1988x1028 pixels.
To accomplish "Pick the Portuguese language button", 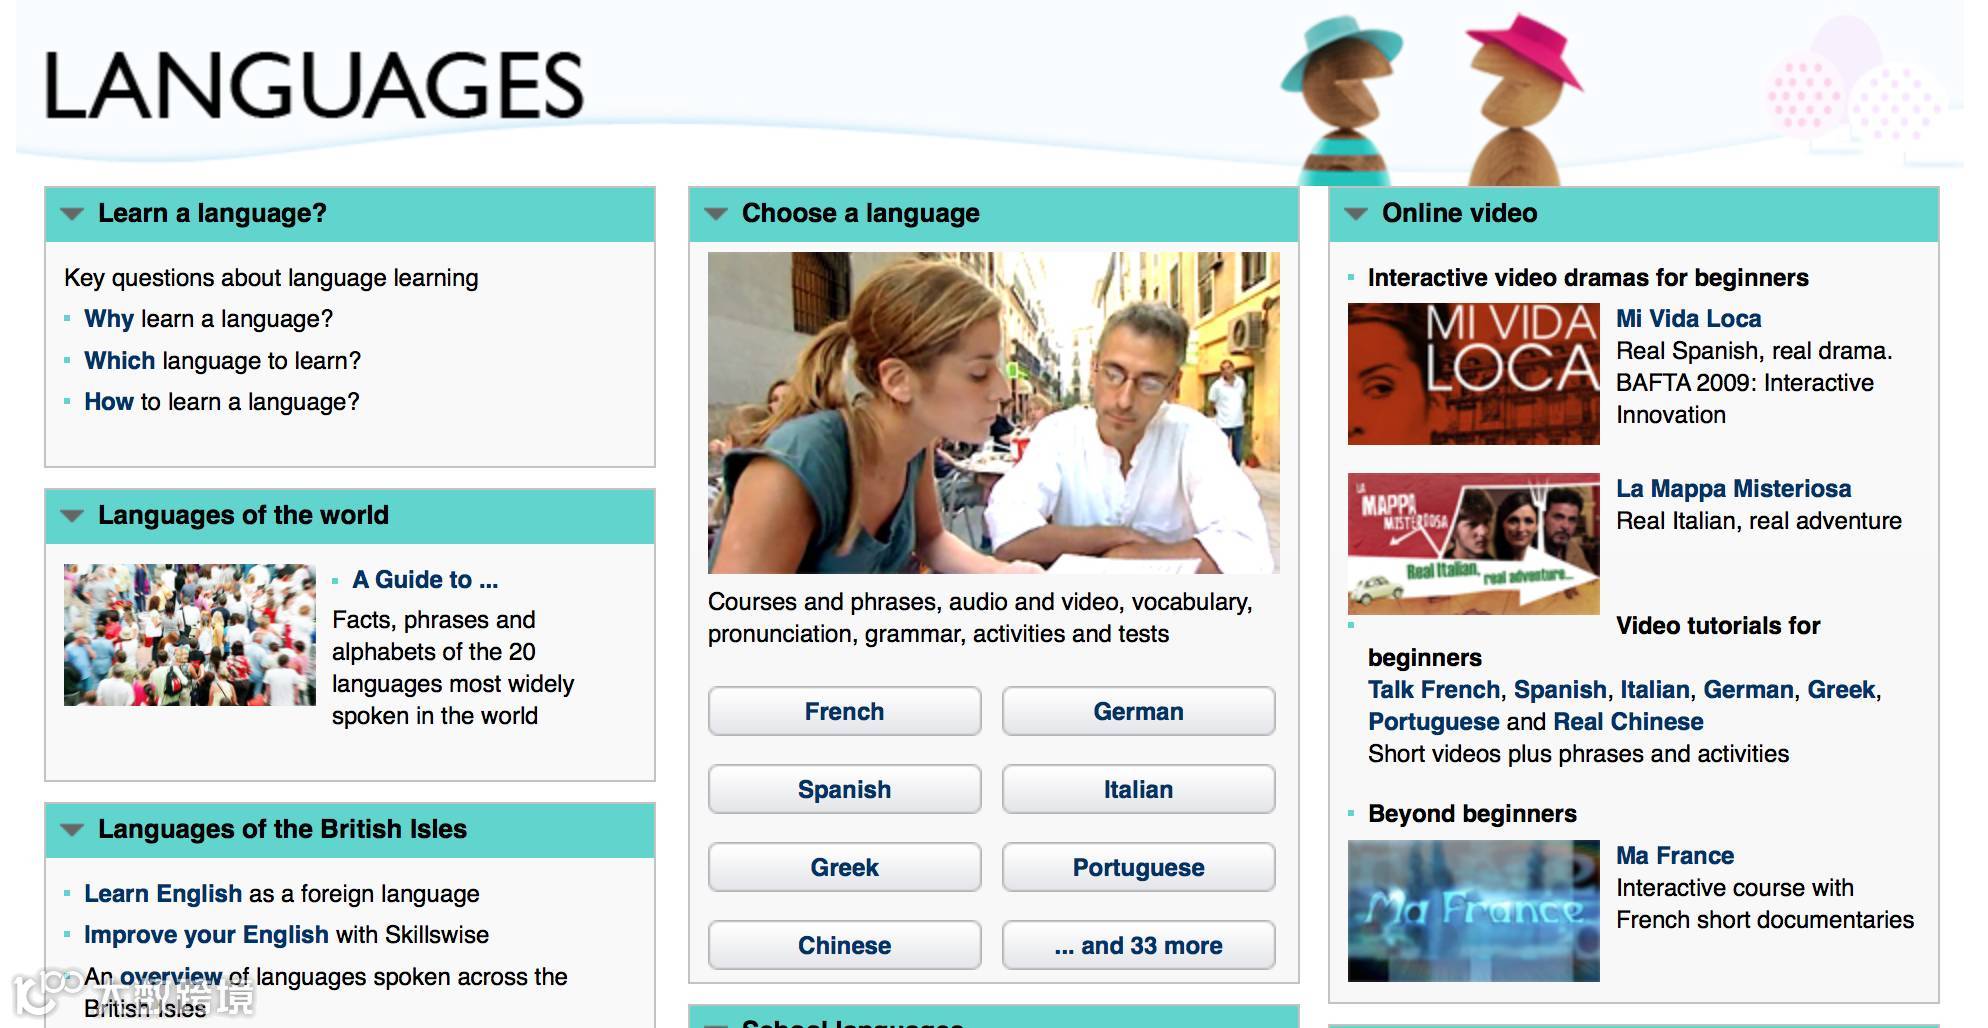I will pyautogui.click(x=1139, y=867).
